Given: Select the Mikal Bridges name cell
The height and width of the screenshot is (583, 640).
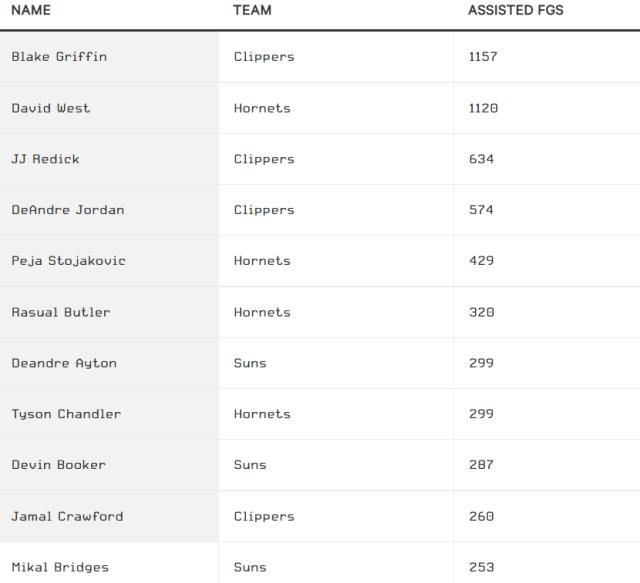Looking at the screenshot, I should click(x=60, y=567).
